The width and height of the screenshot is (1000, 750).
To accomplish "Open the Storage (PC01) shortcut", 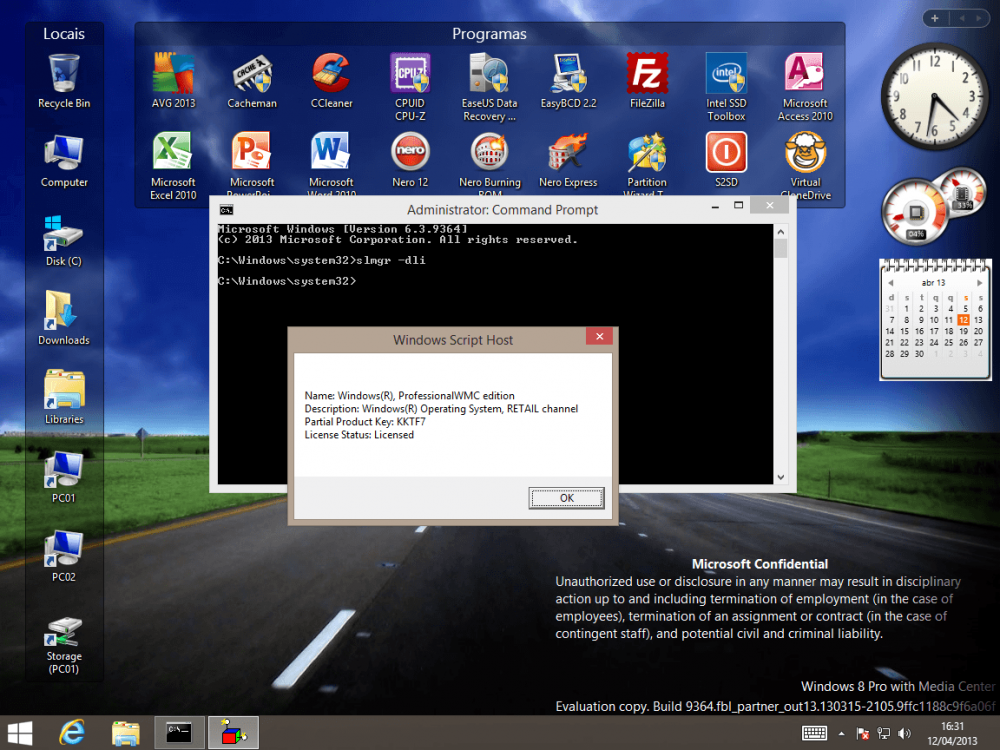I will tap(64, 644).
